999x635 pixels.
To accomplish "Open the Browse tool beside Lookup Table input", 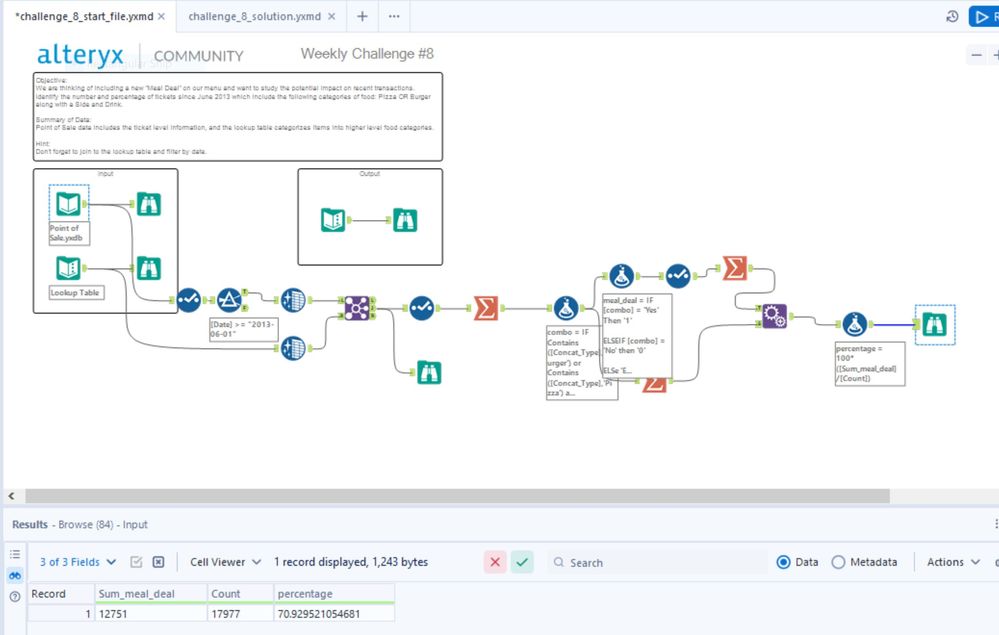I will (x=148, y=268).
